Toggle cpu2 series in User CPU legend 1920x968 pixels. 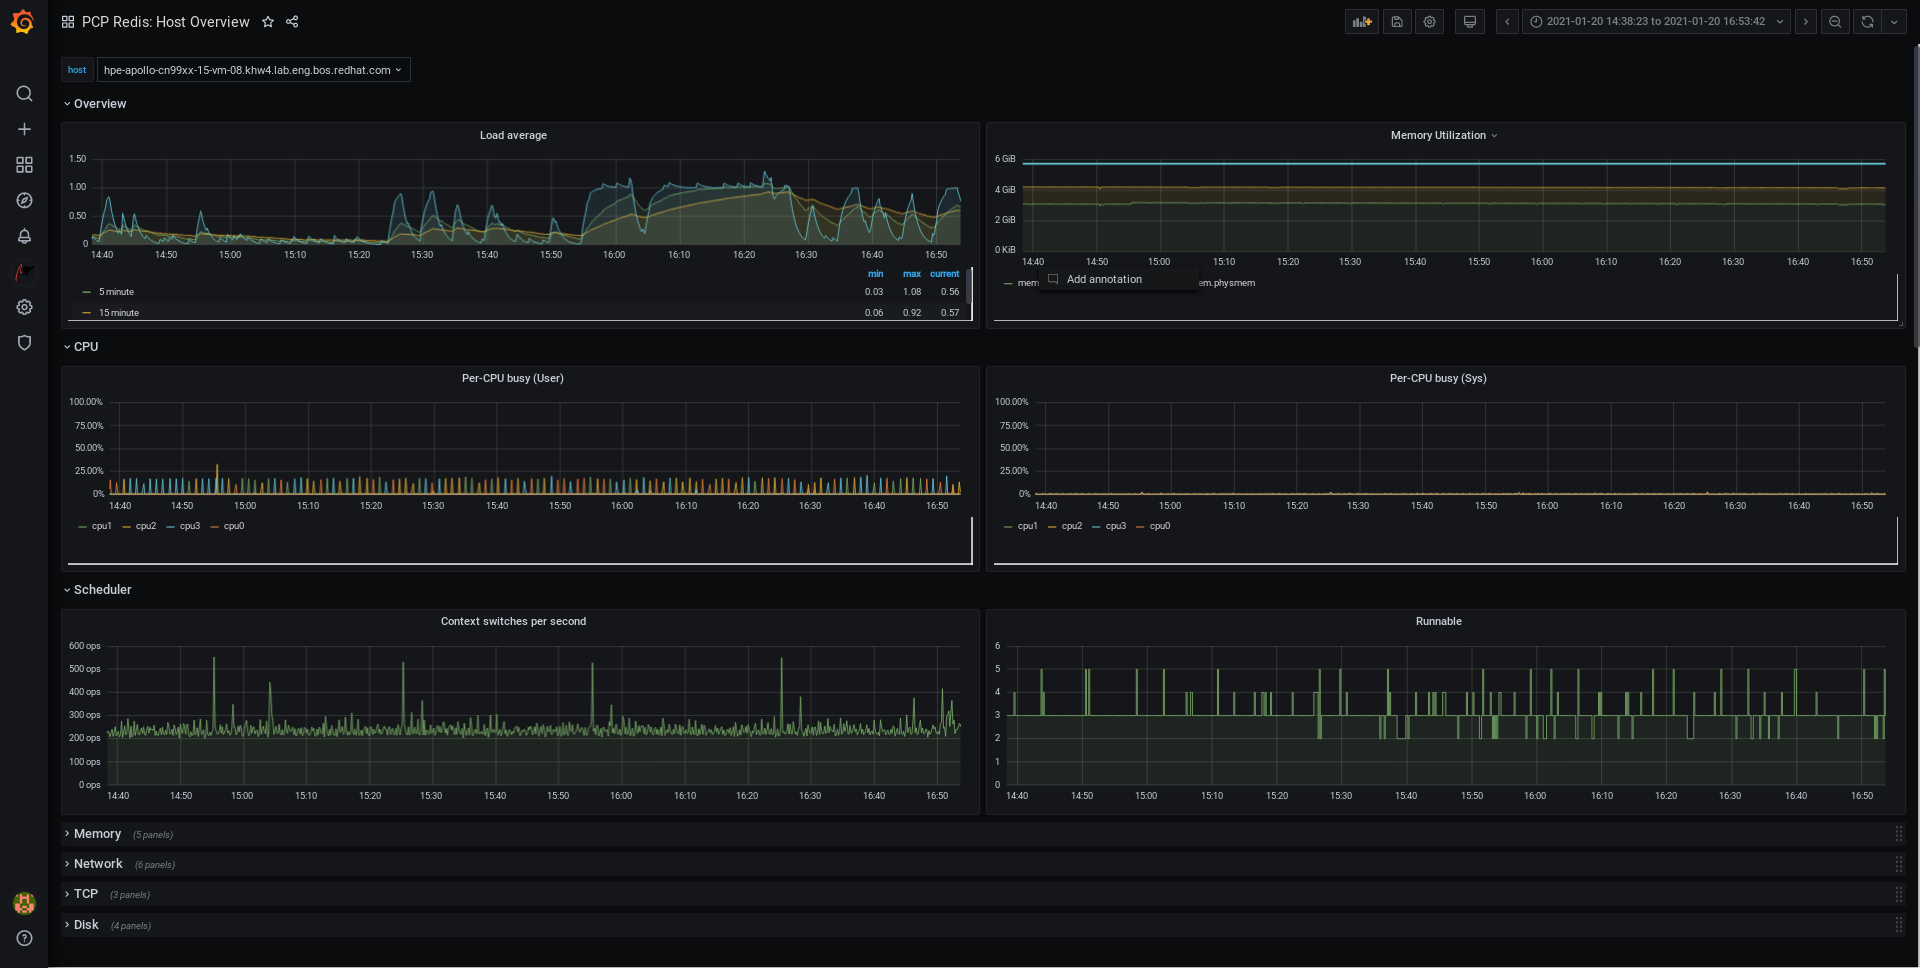click(146, 526)
